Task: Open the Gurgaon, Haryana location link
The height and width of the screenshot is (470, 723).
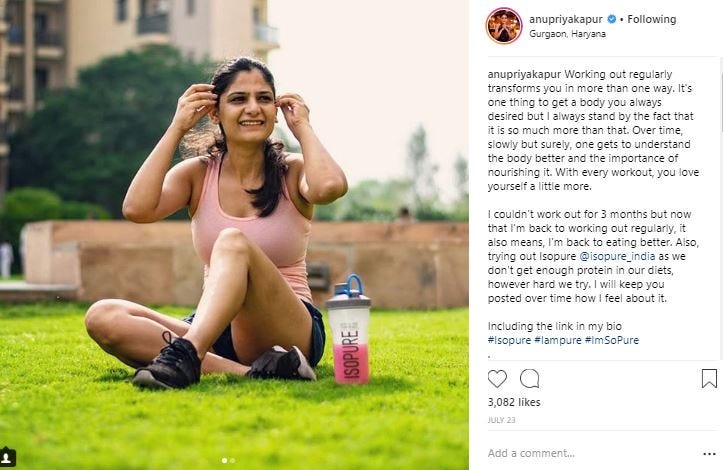Action: coord(567,34)
